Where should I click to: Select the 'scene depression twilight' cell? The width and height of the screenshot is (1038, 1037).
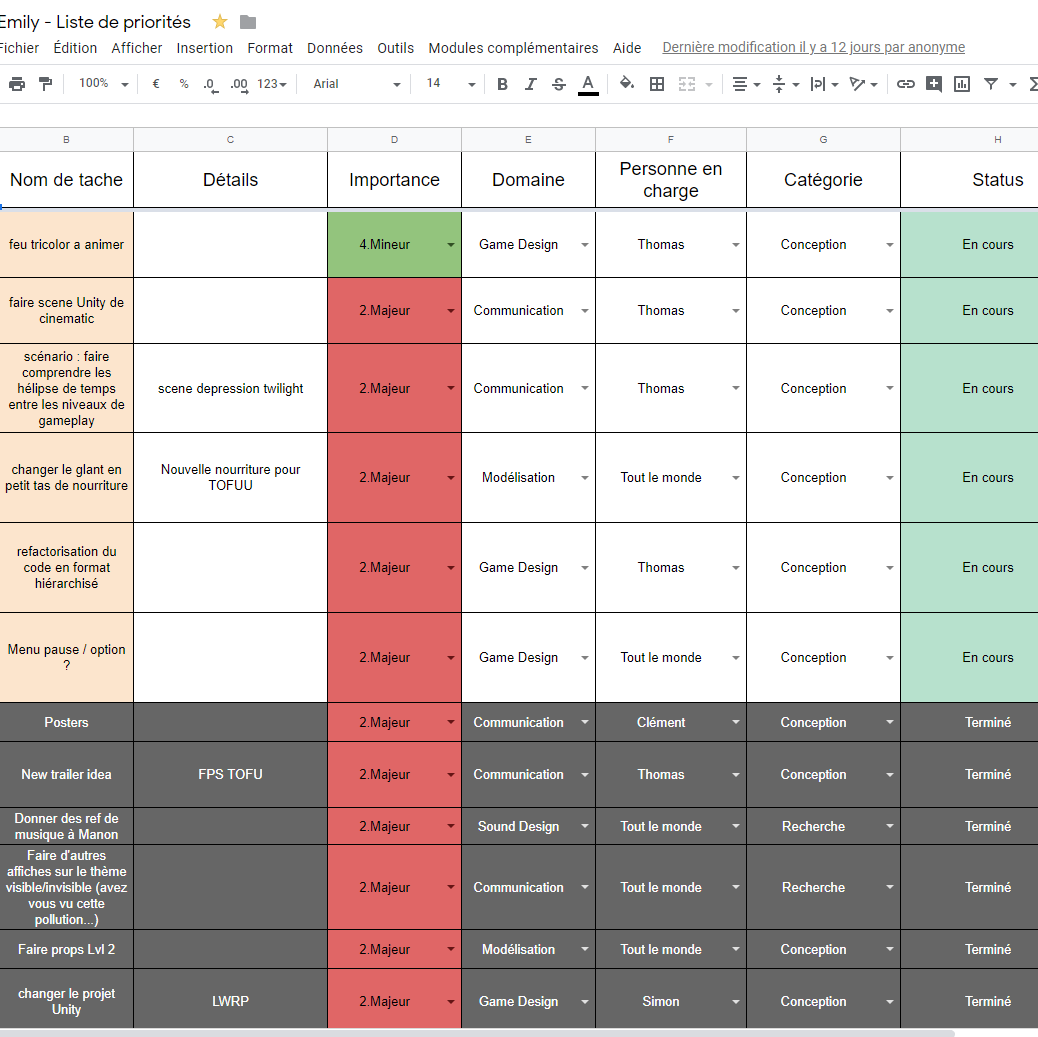click(x=230, y=388)
